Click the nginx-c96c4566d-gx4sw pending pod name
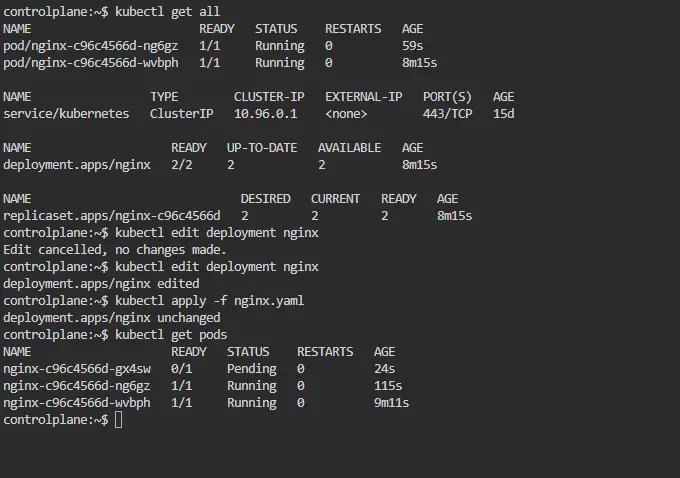 (77, 369)
